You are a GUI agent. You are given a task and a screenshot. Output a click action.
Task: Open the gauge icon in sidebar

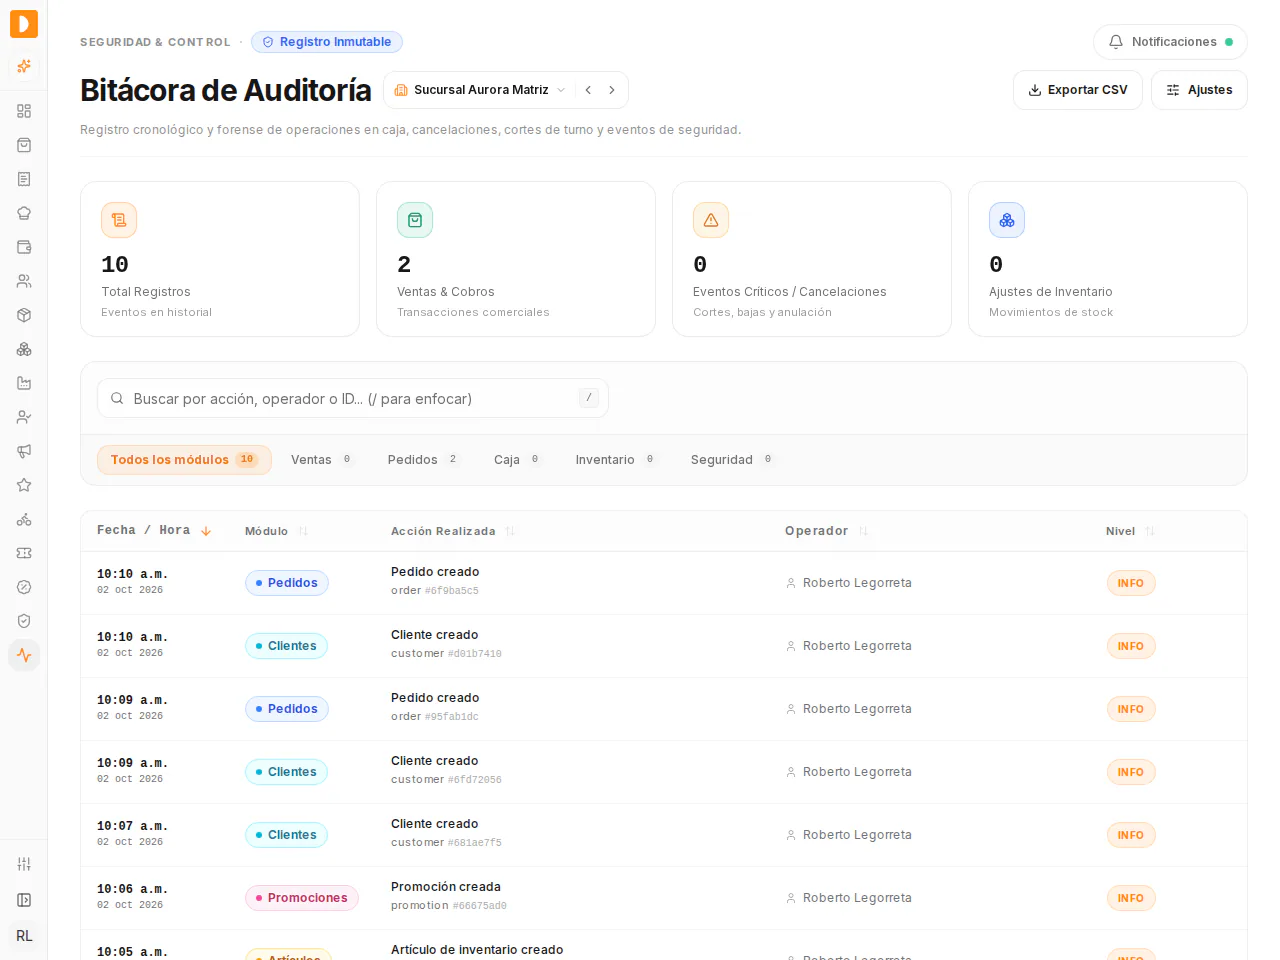(24, 587)
